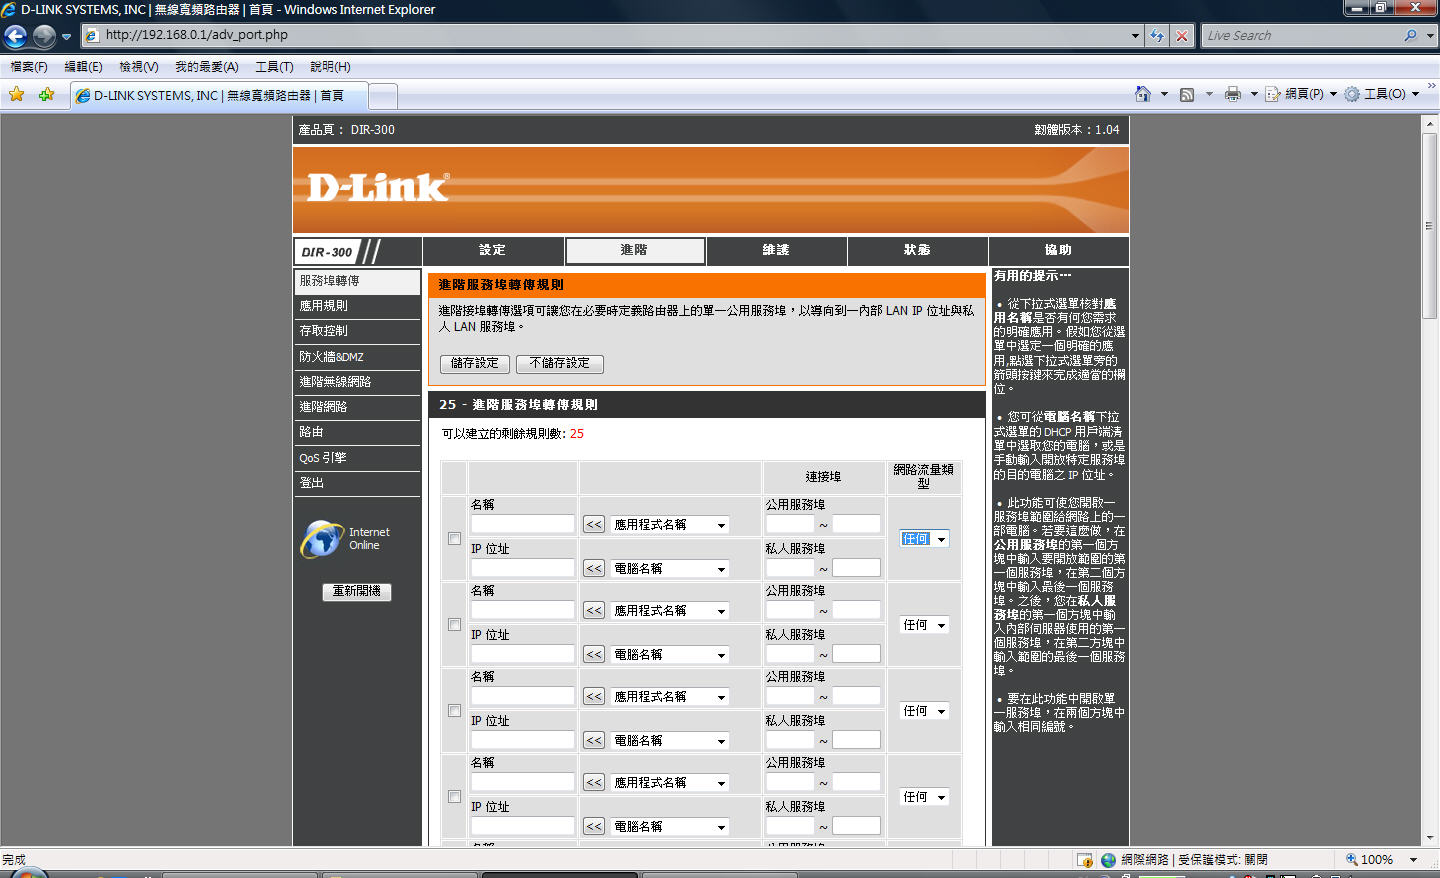Viewport: 1440px width, 878px height.
Task: Click the << button beside the third 應用程式名稱 dropdown
Action: tap(594, 696)
